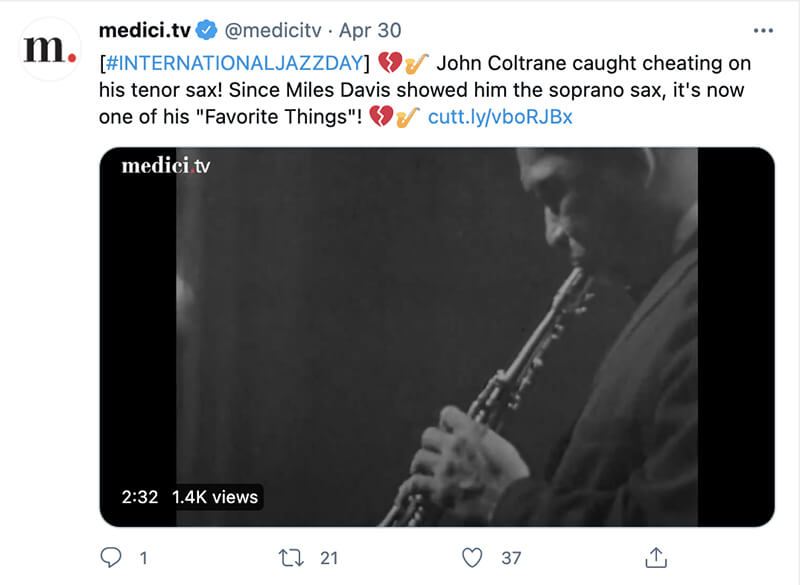Retweet this medici.tv post

[x=291, y=556]
